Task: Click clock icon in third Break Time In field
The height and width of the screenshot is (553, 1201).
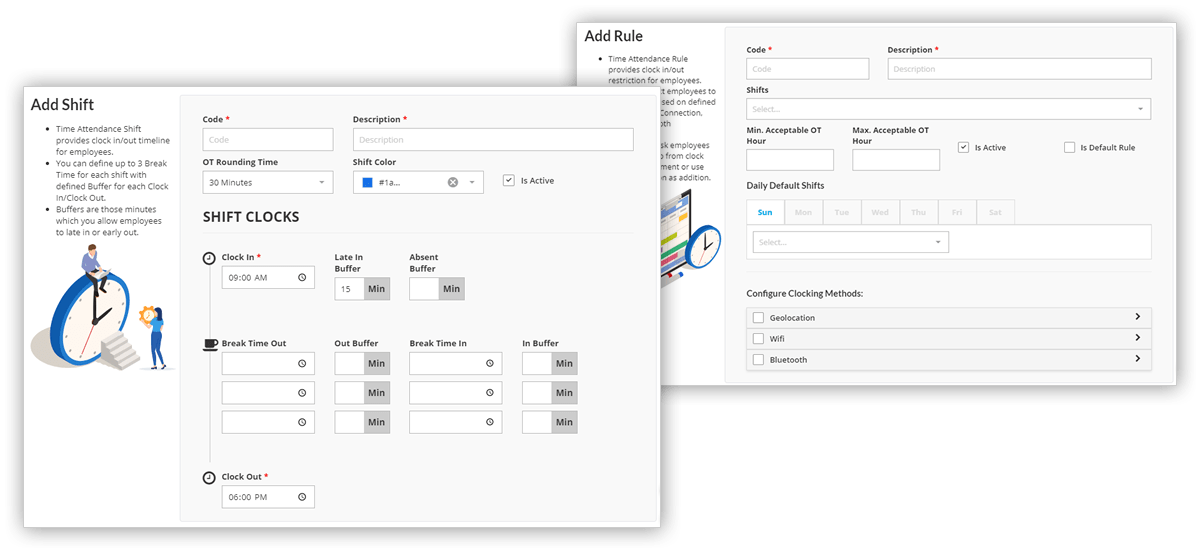Action: point(489,422)
